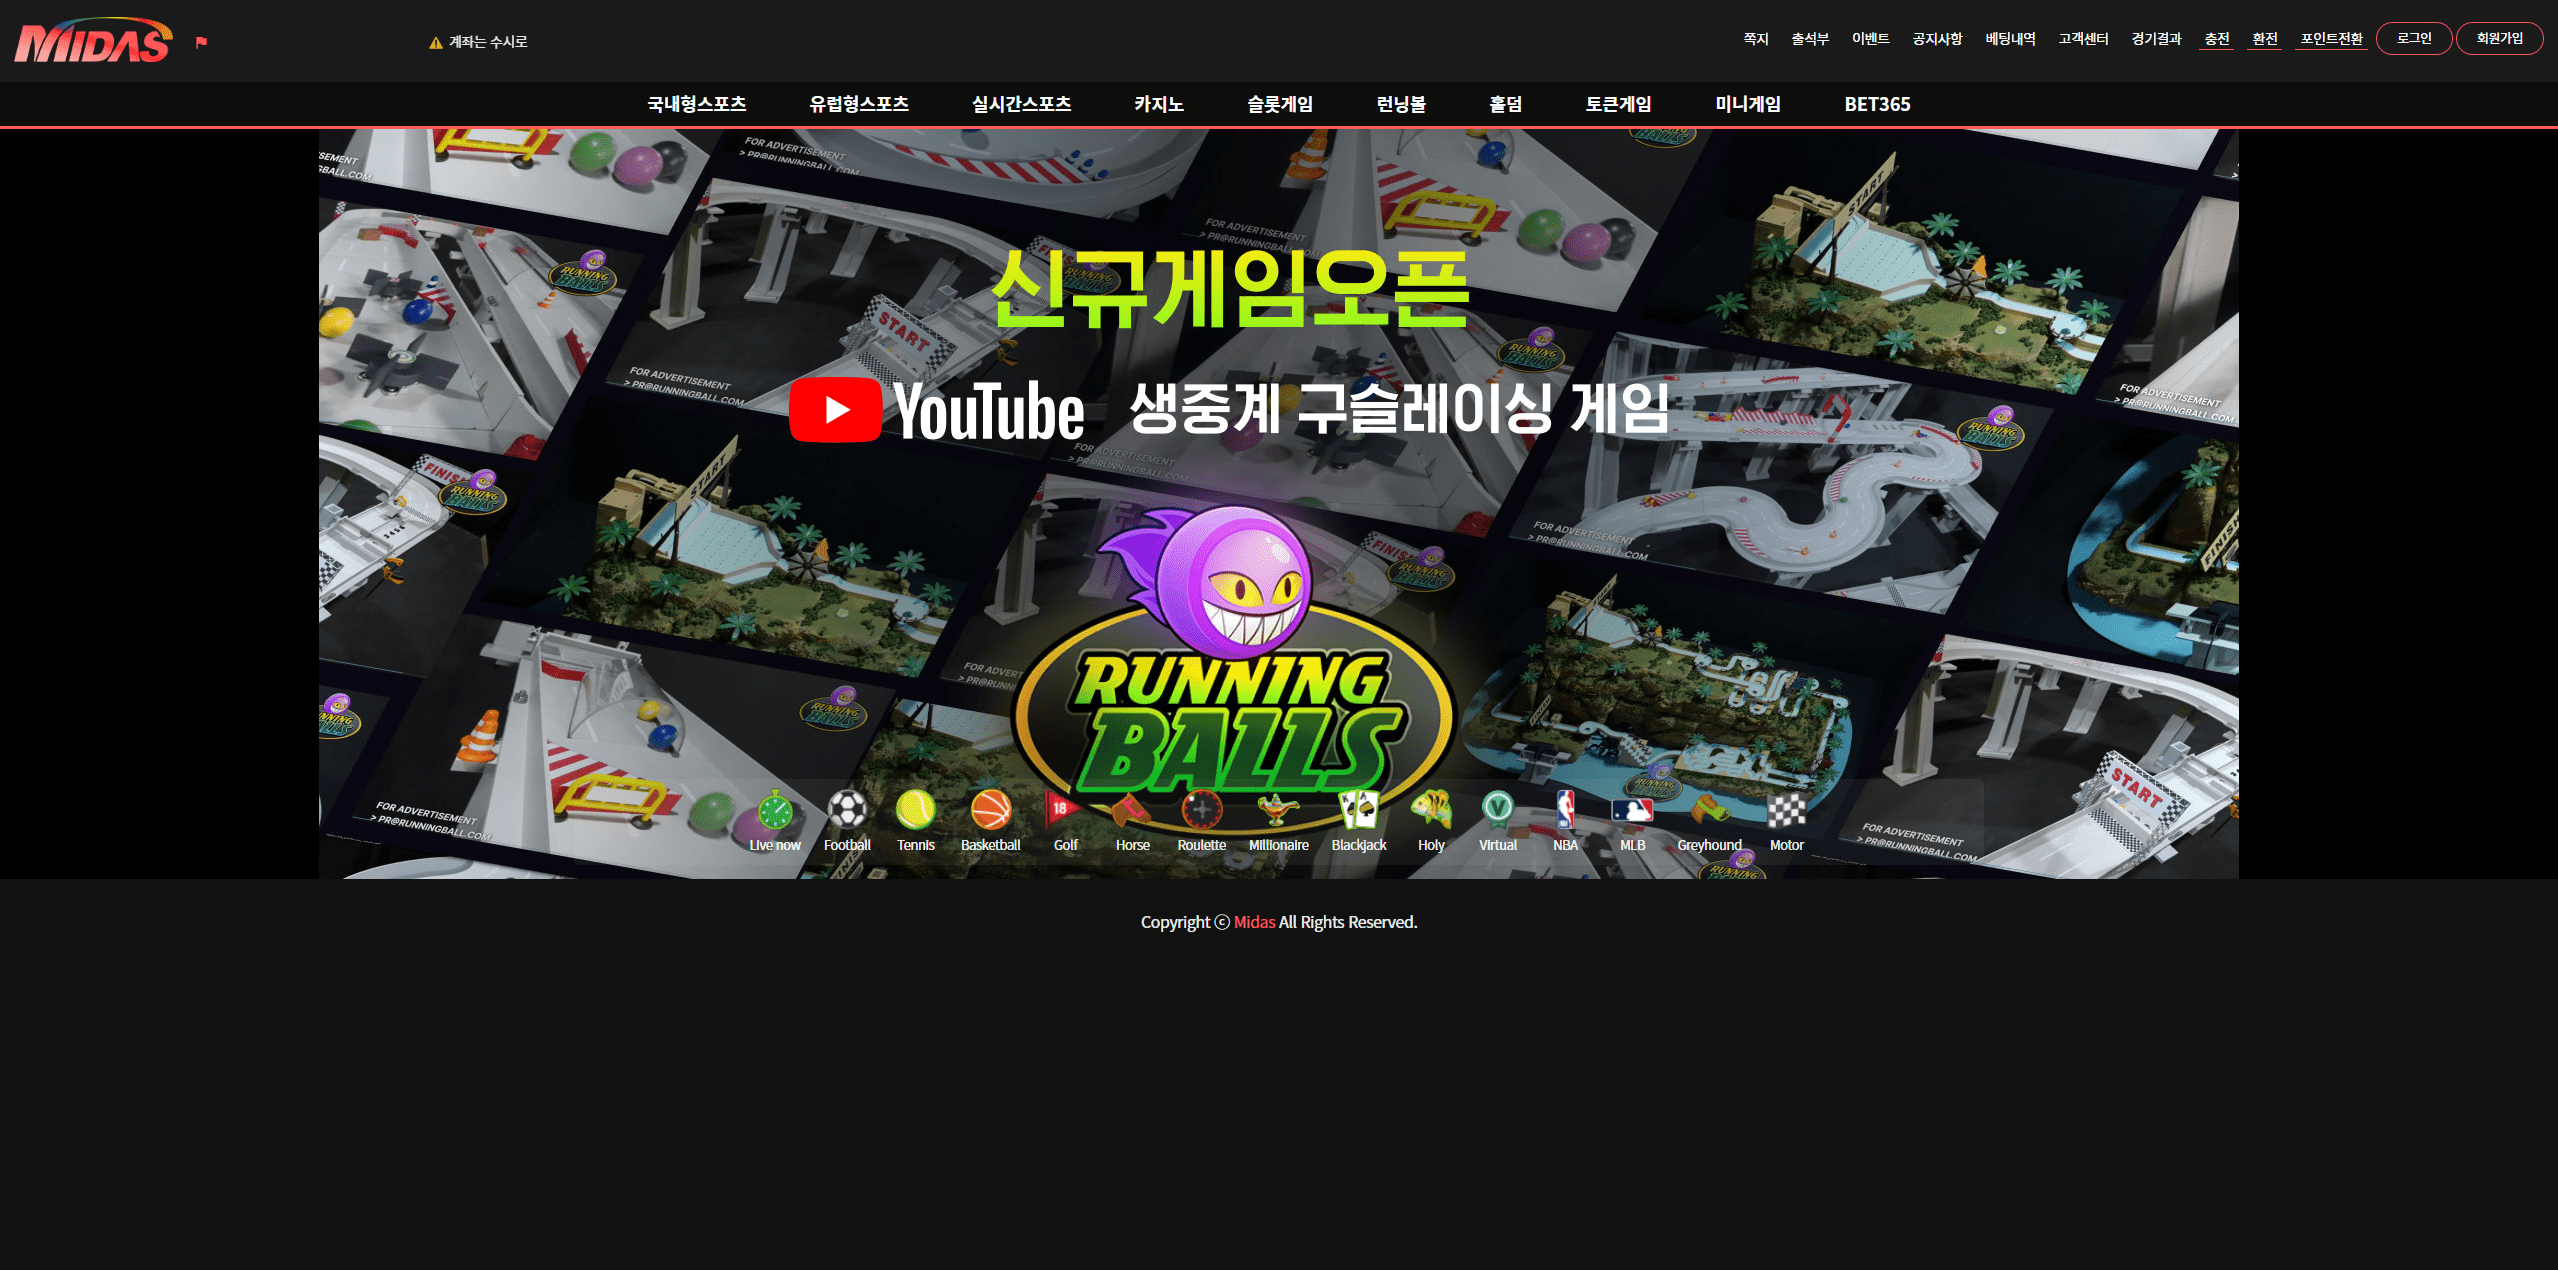Open 충전 link
Image resolution: width=2558 pixels, height=1270 pixels.
point(2216,39)
